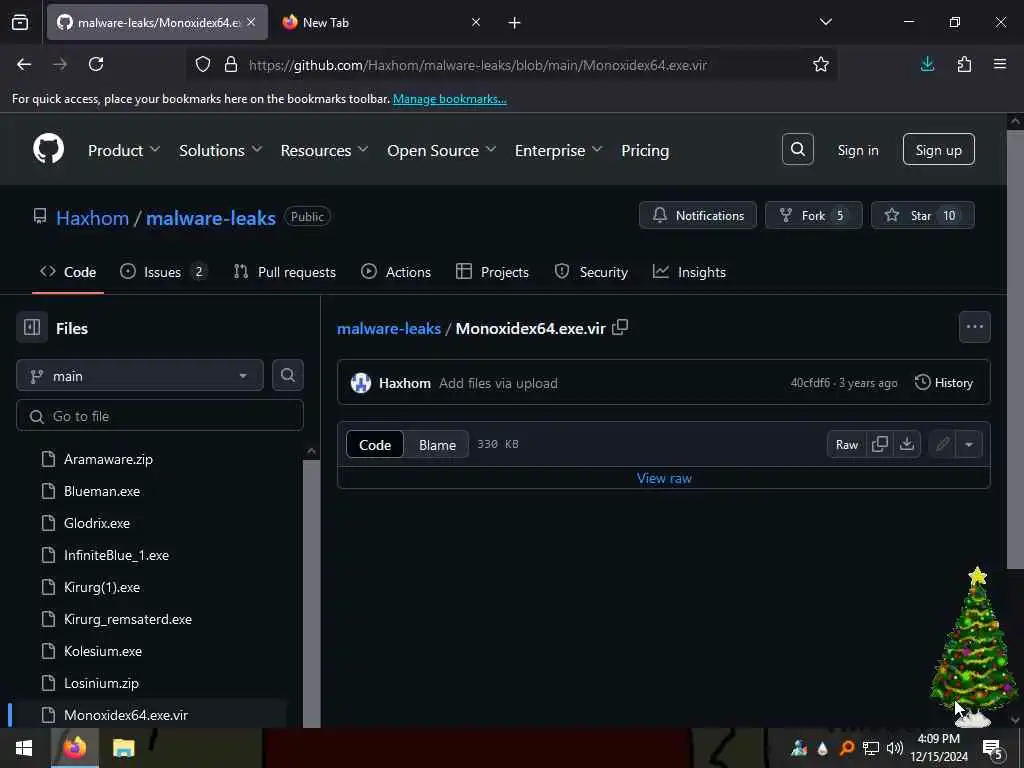1024x768 pixels.
Task: Click Manage bookmarks link
Action: (x=449, y=99)
